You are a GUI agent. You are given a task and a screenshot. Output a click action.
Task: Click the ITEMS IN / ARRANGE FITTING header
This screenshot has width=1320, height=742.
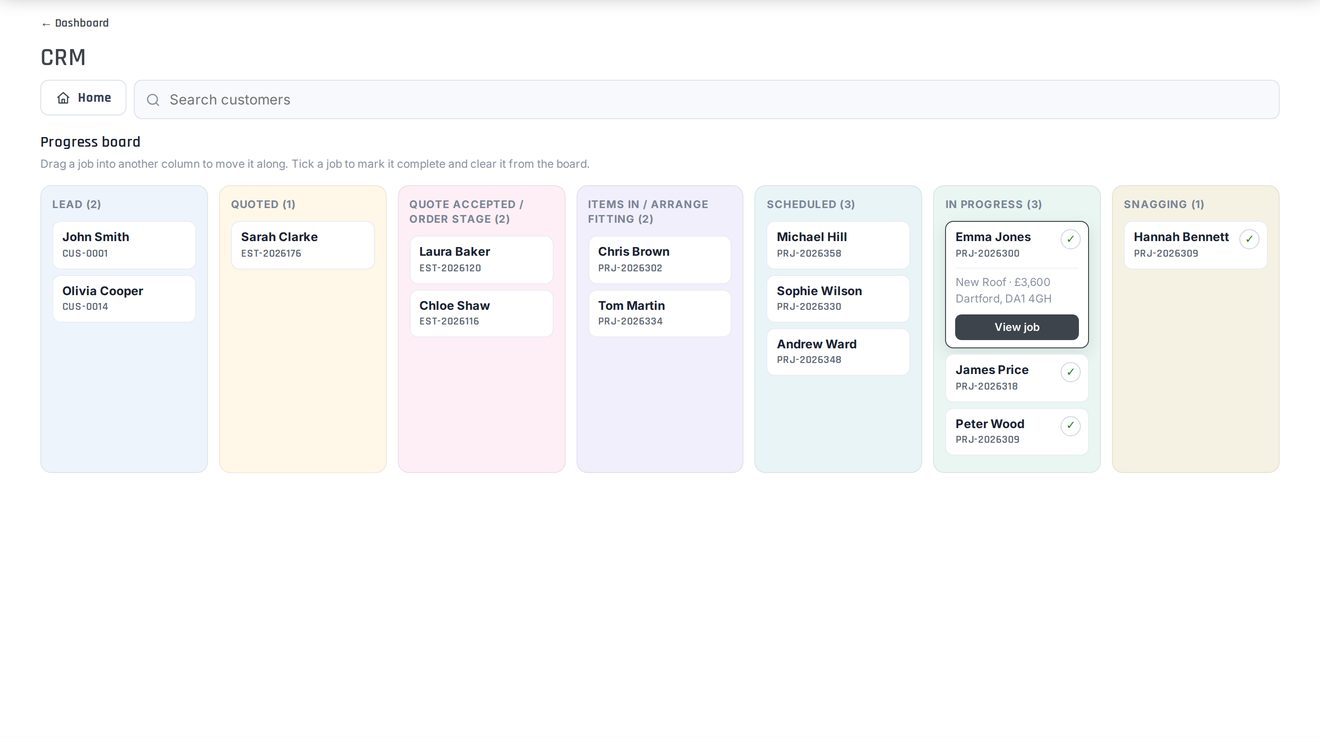coord(648,211)
